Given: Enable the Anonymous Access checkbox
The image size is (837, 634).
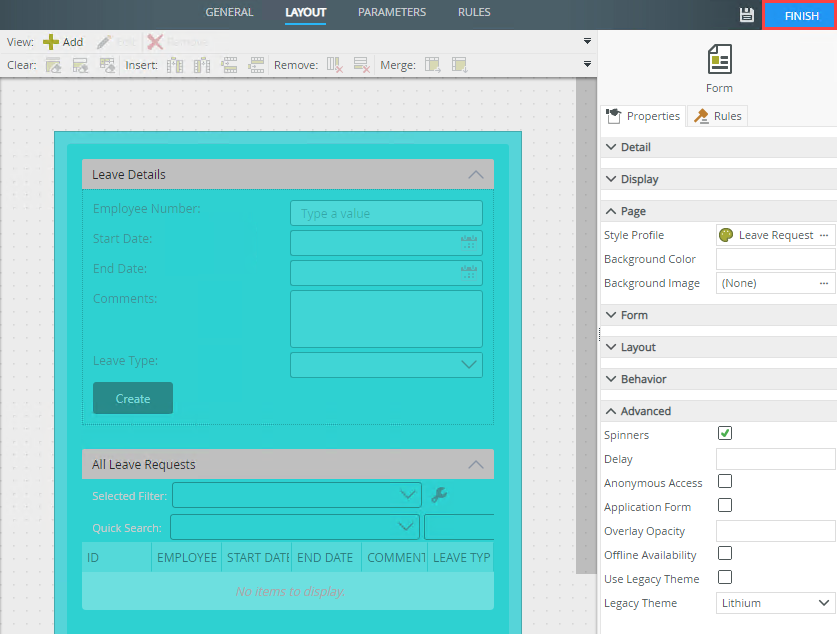Looking at the screenshot, I should pyautogui.click(x=725, y=482).
